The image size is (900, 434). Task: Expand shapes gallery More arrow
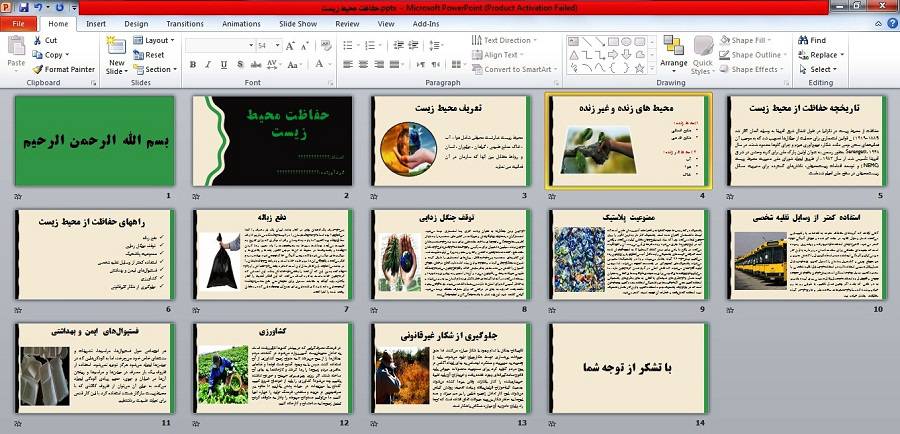click(652, 68)
